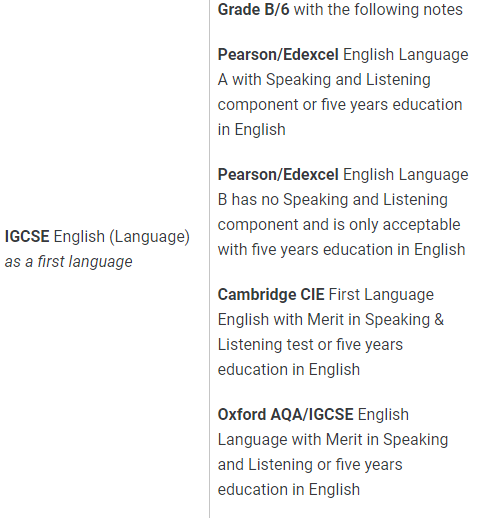Click 'Language with Merit in Speaking' line

tap(333, 440)
